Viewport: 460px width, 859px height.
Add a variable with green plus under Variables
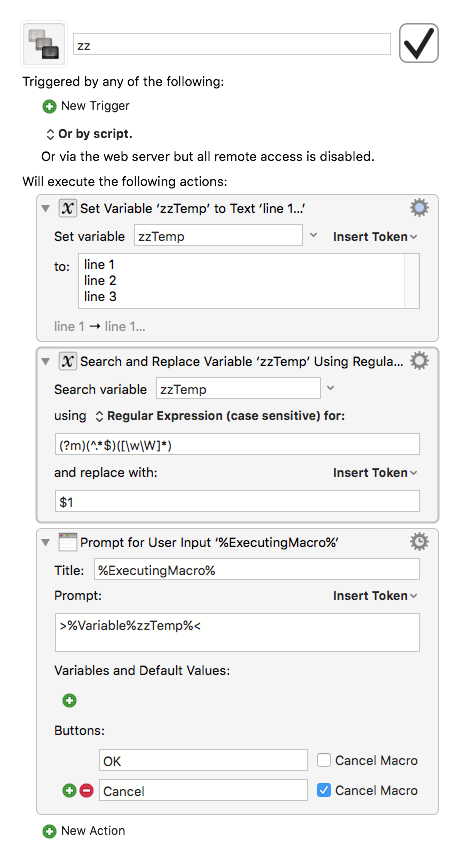(70, 701)
